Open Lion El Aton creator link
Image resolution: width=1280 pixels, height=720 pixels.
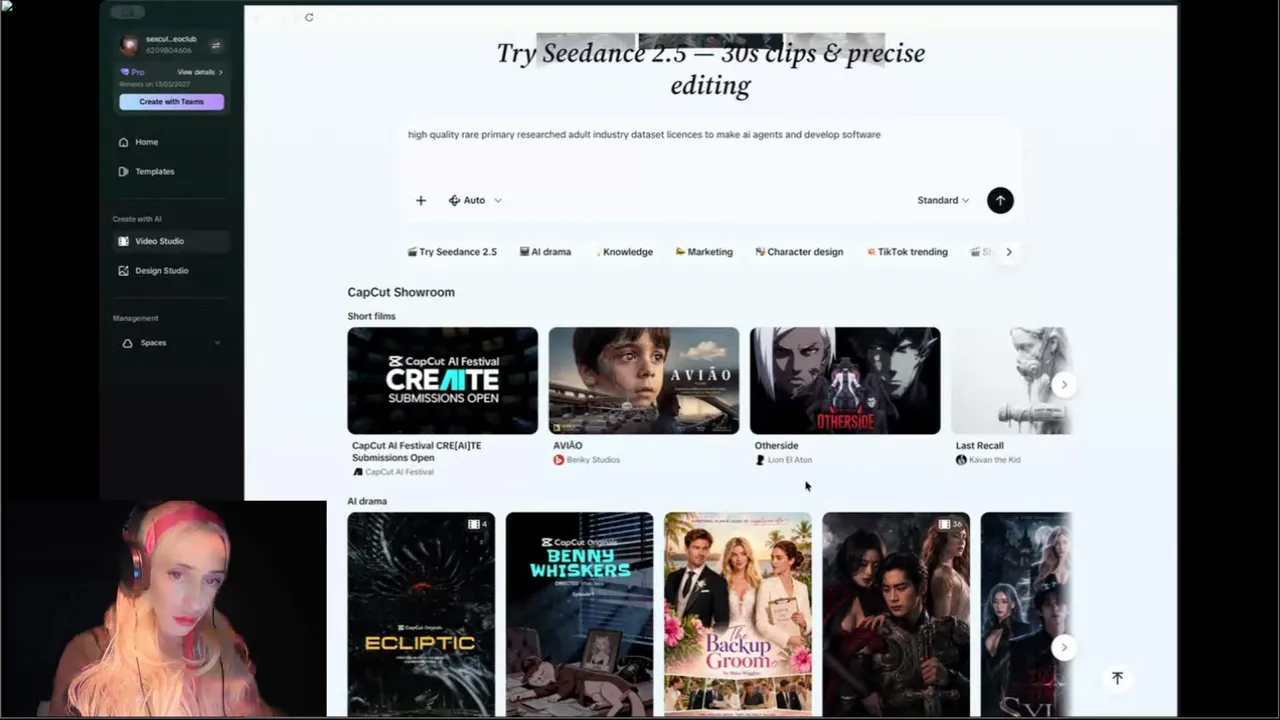coord(783,460)
